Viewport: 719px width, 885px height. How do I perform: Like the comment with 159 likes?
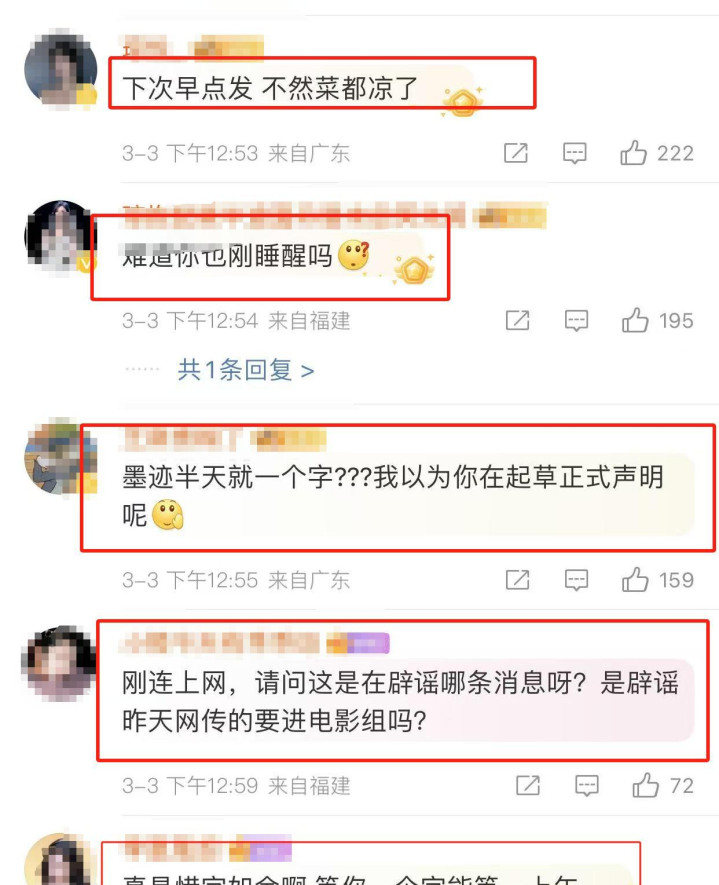point(635,580)
